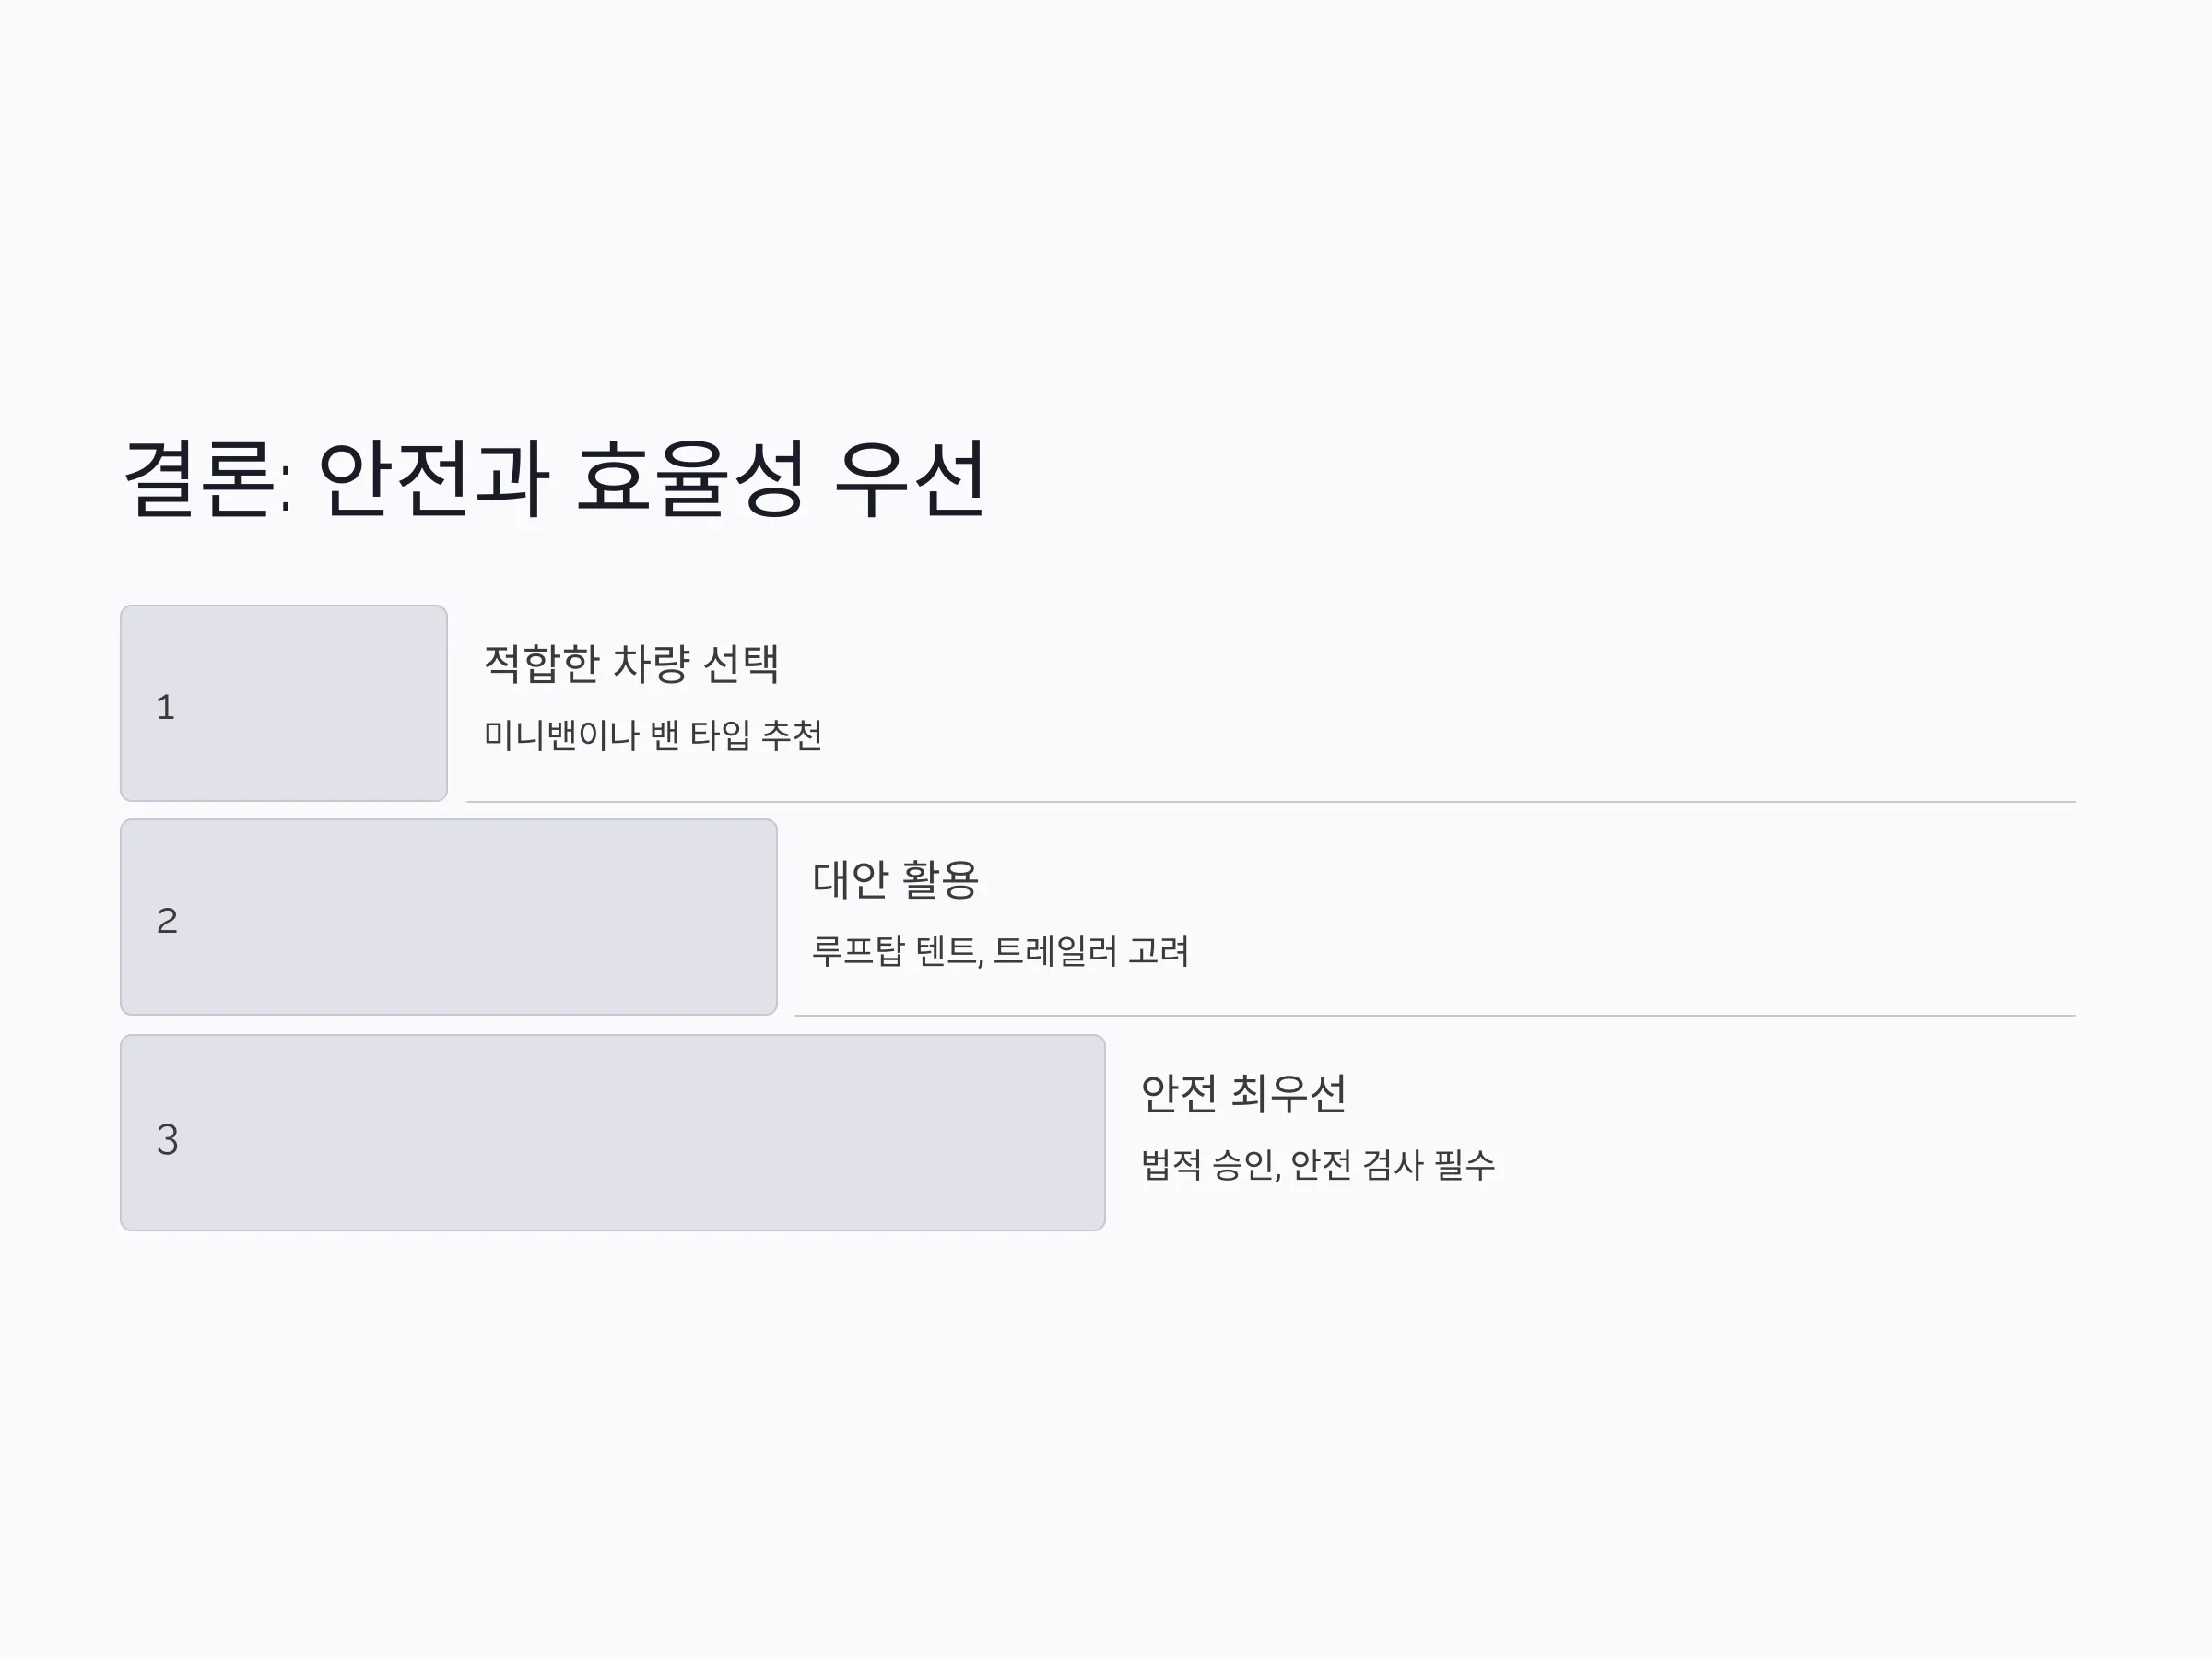Viewport: 2212px width, 1659px height.
Task: Click the number 2 label
Action: pyautogui.click(x=167, y=921)
